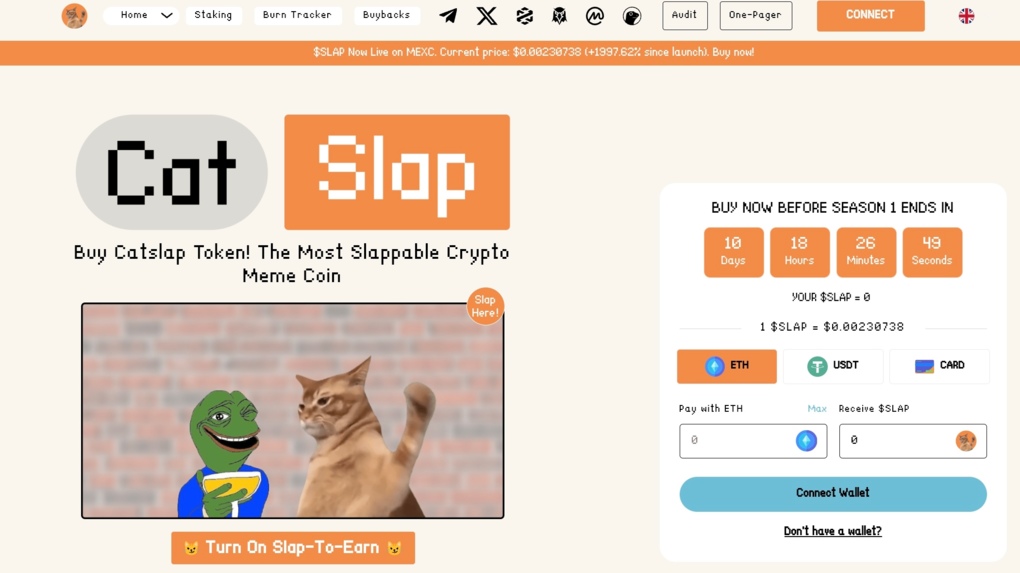Open the Burn Tracker page

click(x=297, y=15)
